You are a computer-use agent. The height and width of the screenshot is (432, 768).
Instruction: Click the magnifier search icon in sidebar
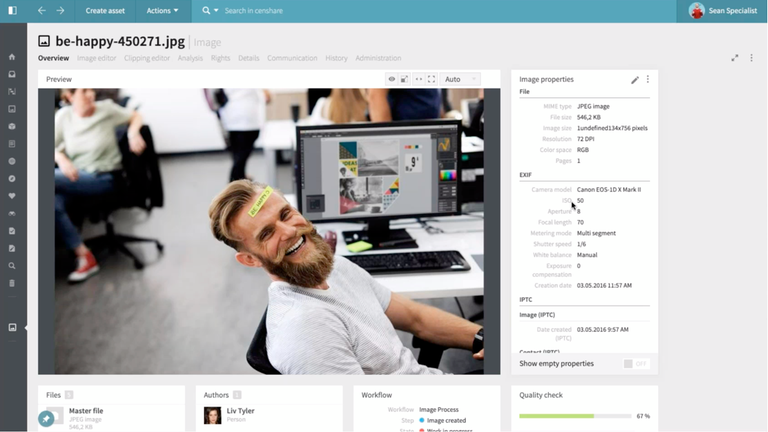(12, 266)
